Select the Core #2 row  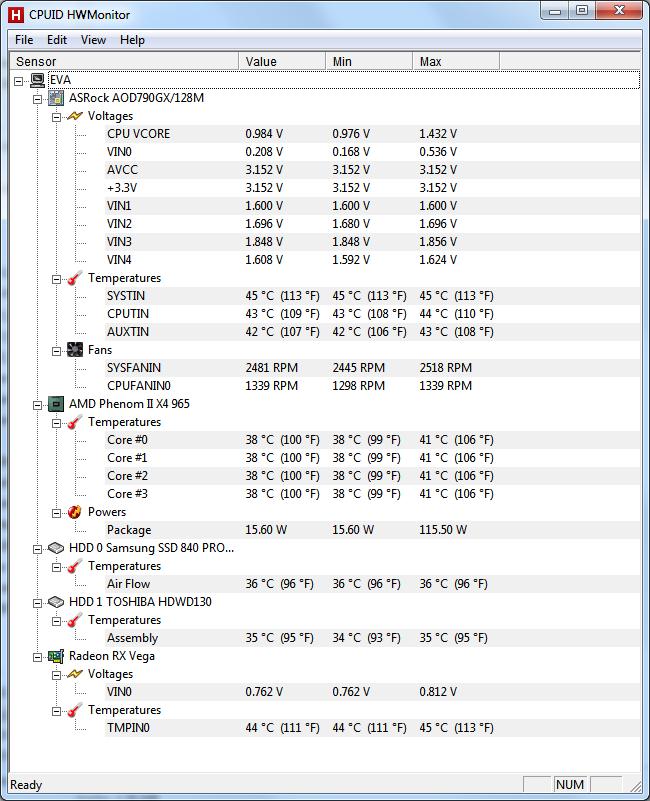(372, 476)
